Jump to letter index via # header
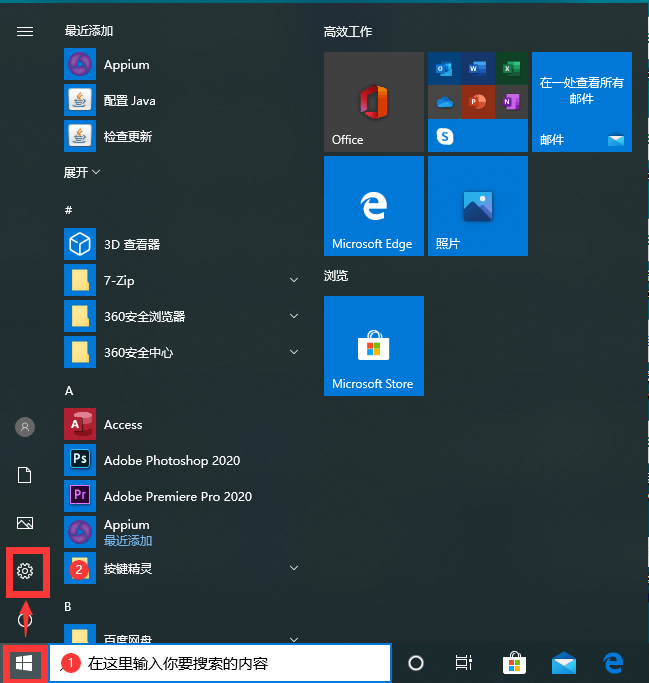The height and width of the screenshot is (683, 649). pos(68,210)
